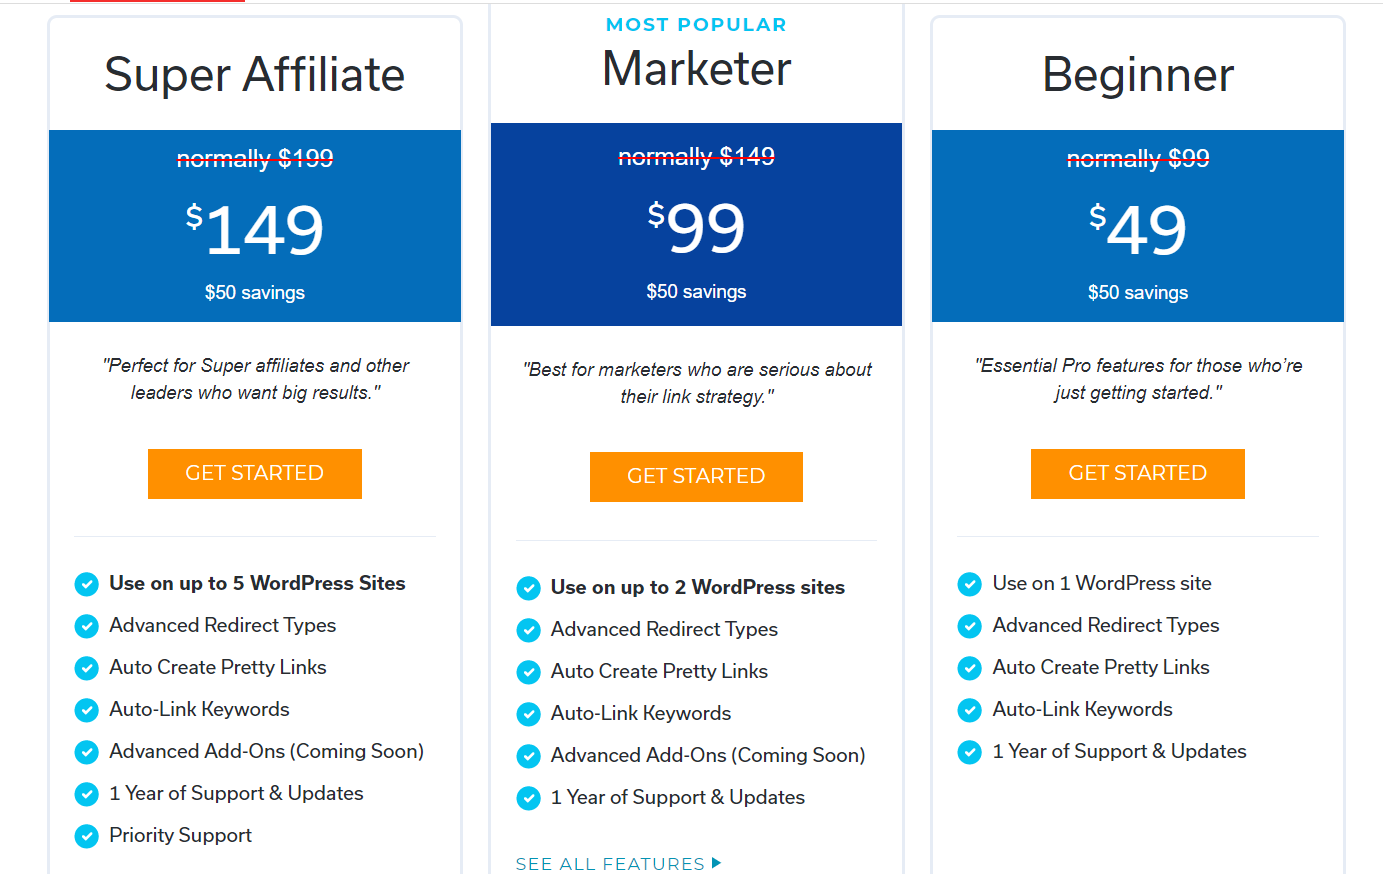Click the Marketer $99 price panel
The width and height of the screenshot is (1383, 874).
pos(696,225)
